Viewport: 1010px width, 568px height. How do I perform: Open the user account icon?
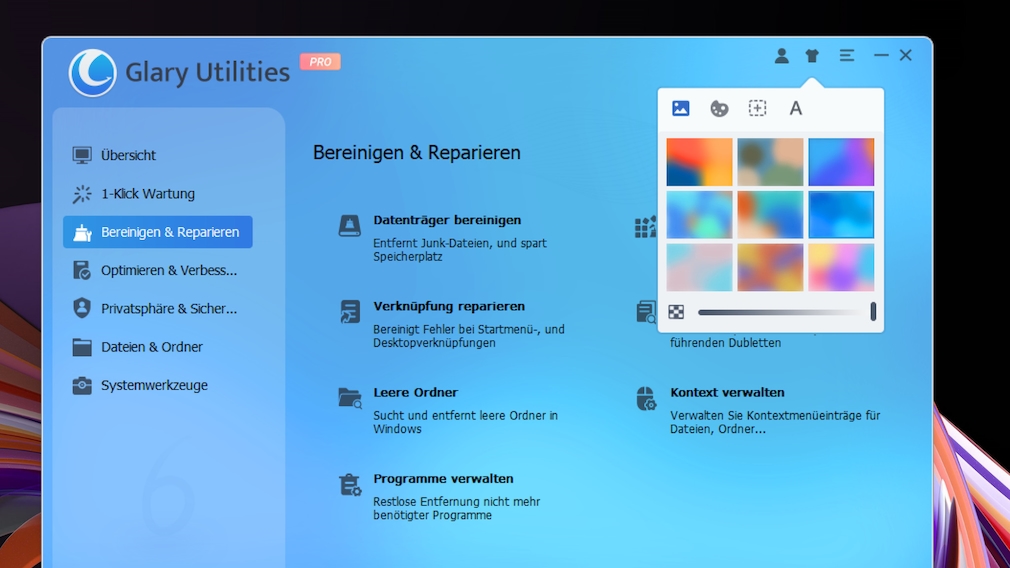pos(781,56)
